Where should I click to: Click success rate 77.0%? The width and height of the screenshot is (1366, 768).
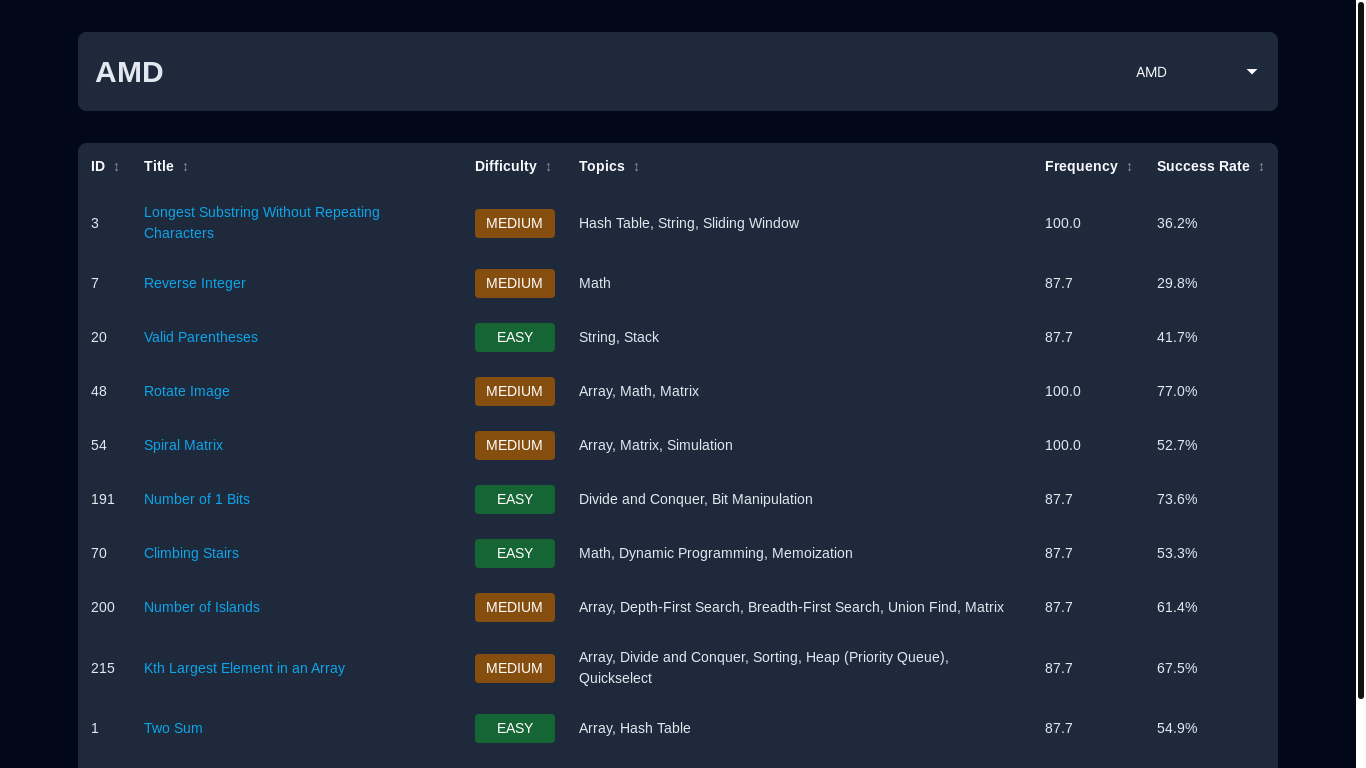1177,391
